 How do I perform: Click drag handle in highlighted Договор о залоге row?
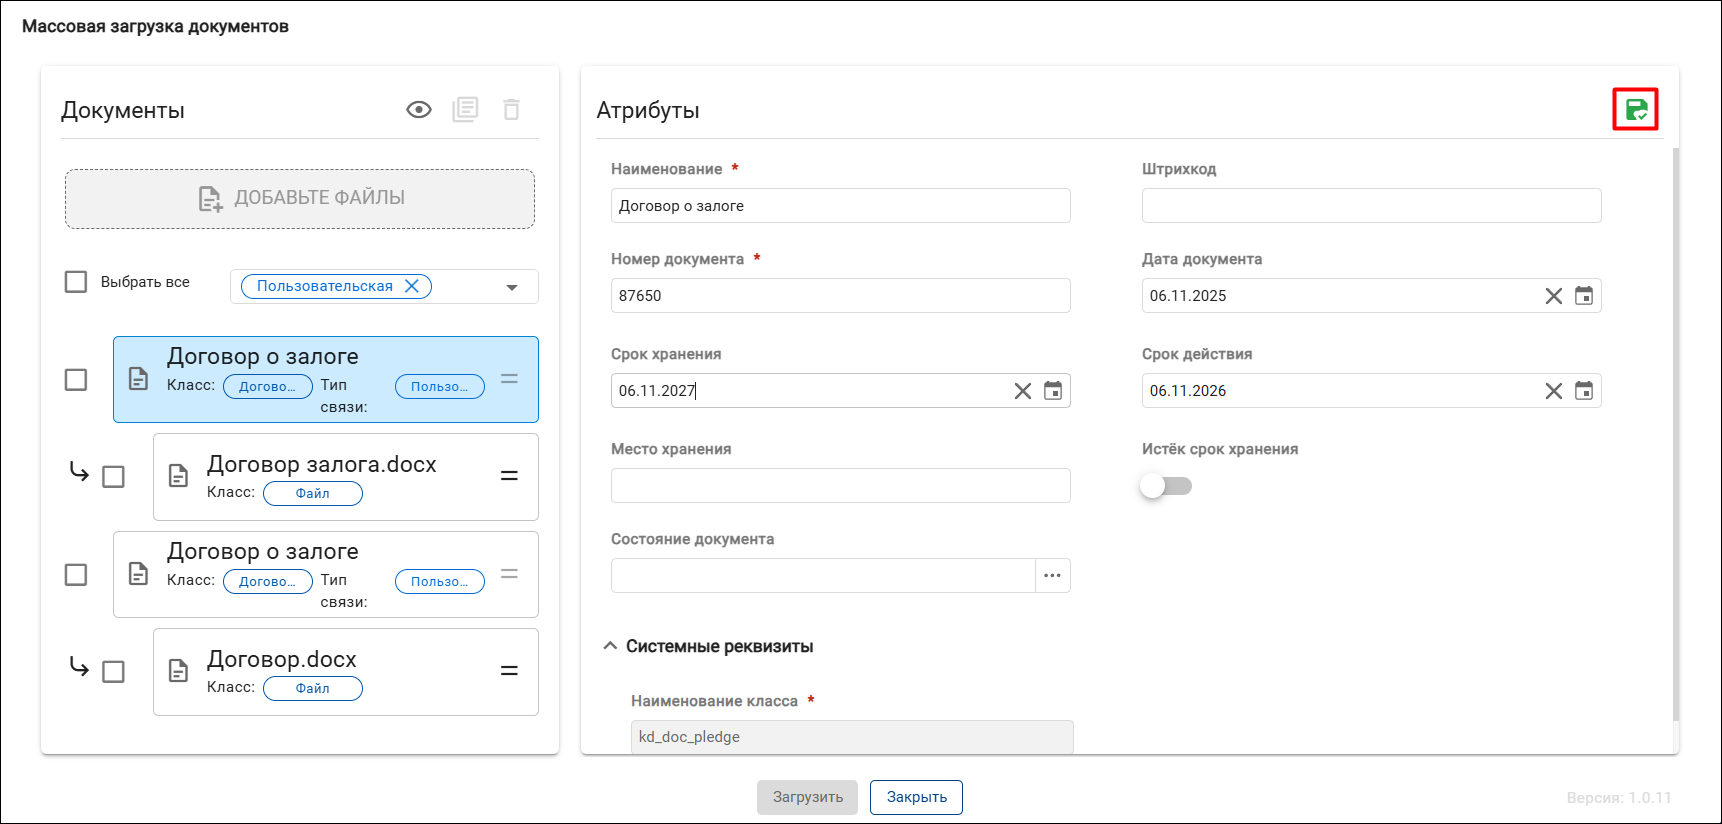[x=509, y=379]
